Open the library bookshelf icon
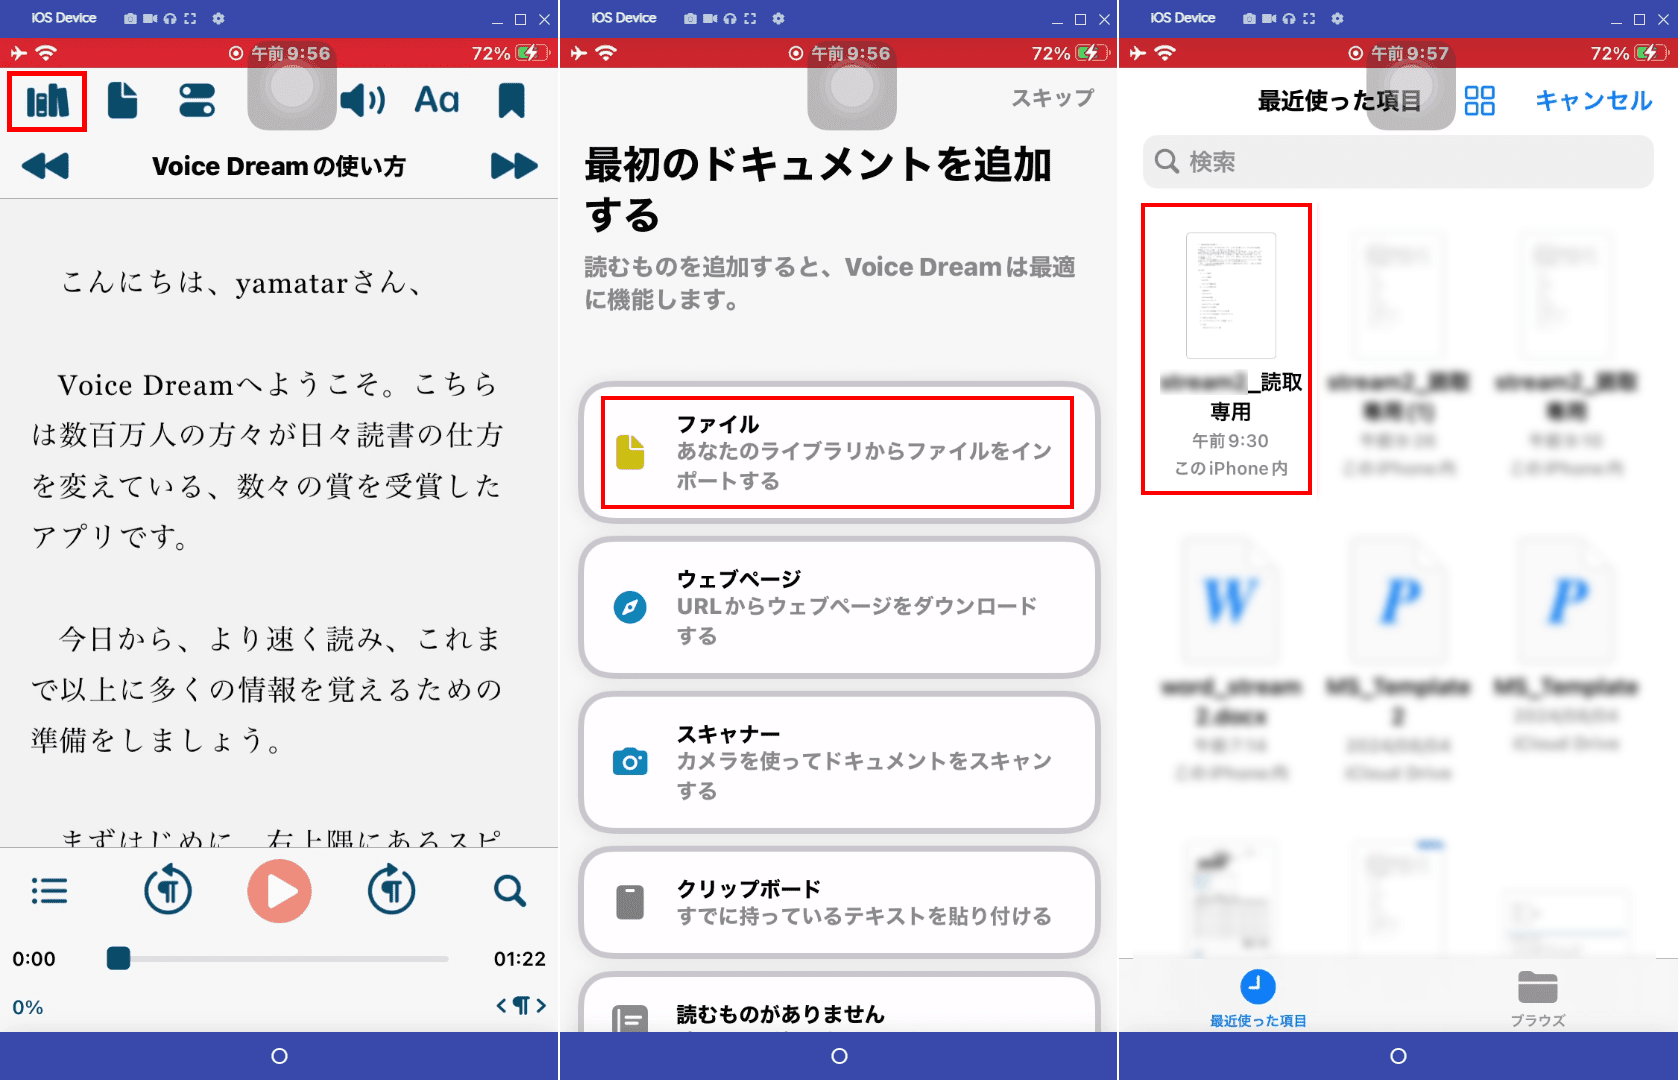The height and width of the screenshot is (1080, 1678). tap(47, 100)
